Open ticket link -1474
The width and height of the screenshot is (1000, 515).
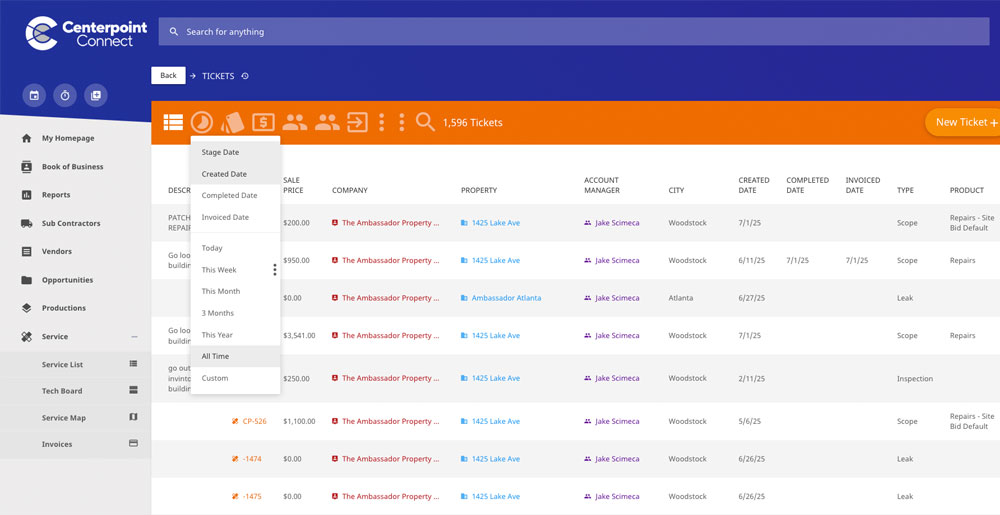252,459
